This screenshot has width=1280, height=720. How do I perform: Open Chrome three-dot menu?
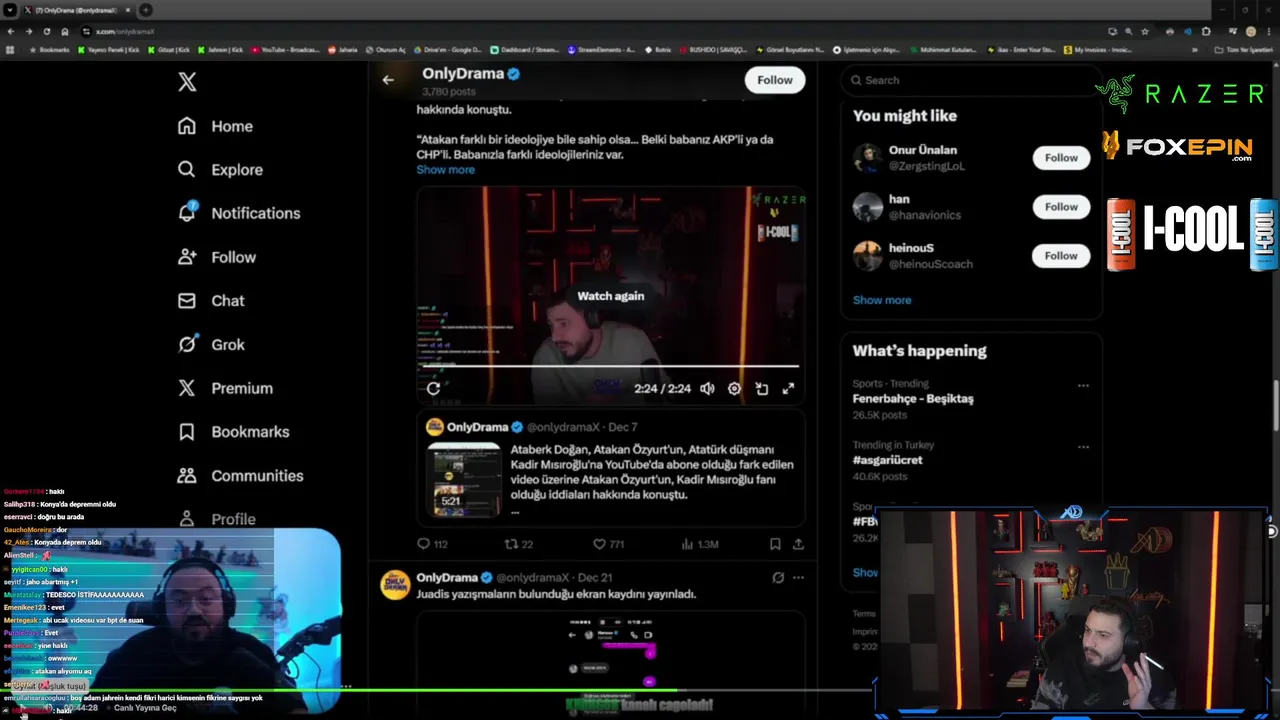coord(1270,31)
